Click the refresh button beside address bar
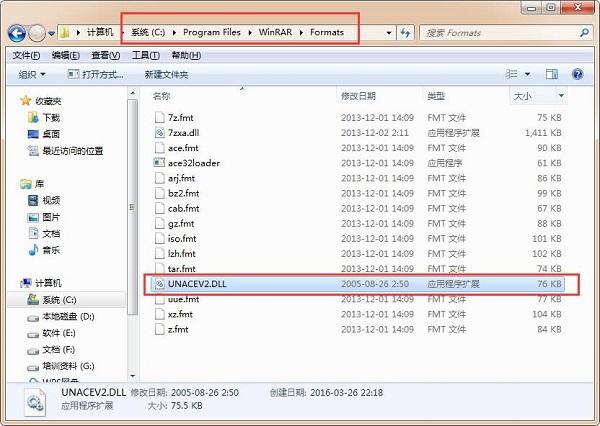 pyautogui.click(x=405, y=33)
